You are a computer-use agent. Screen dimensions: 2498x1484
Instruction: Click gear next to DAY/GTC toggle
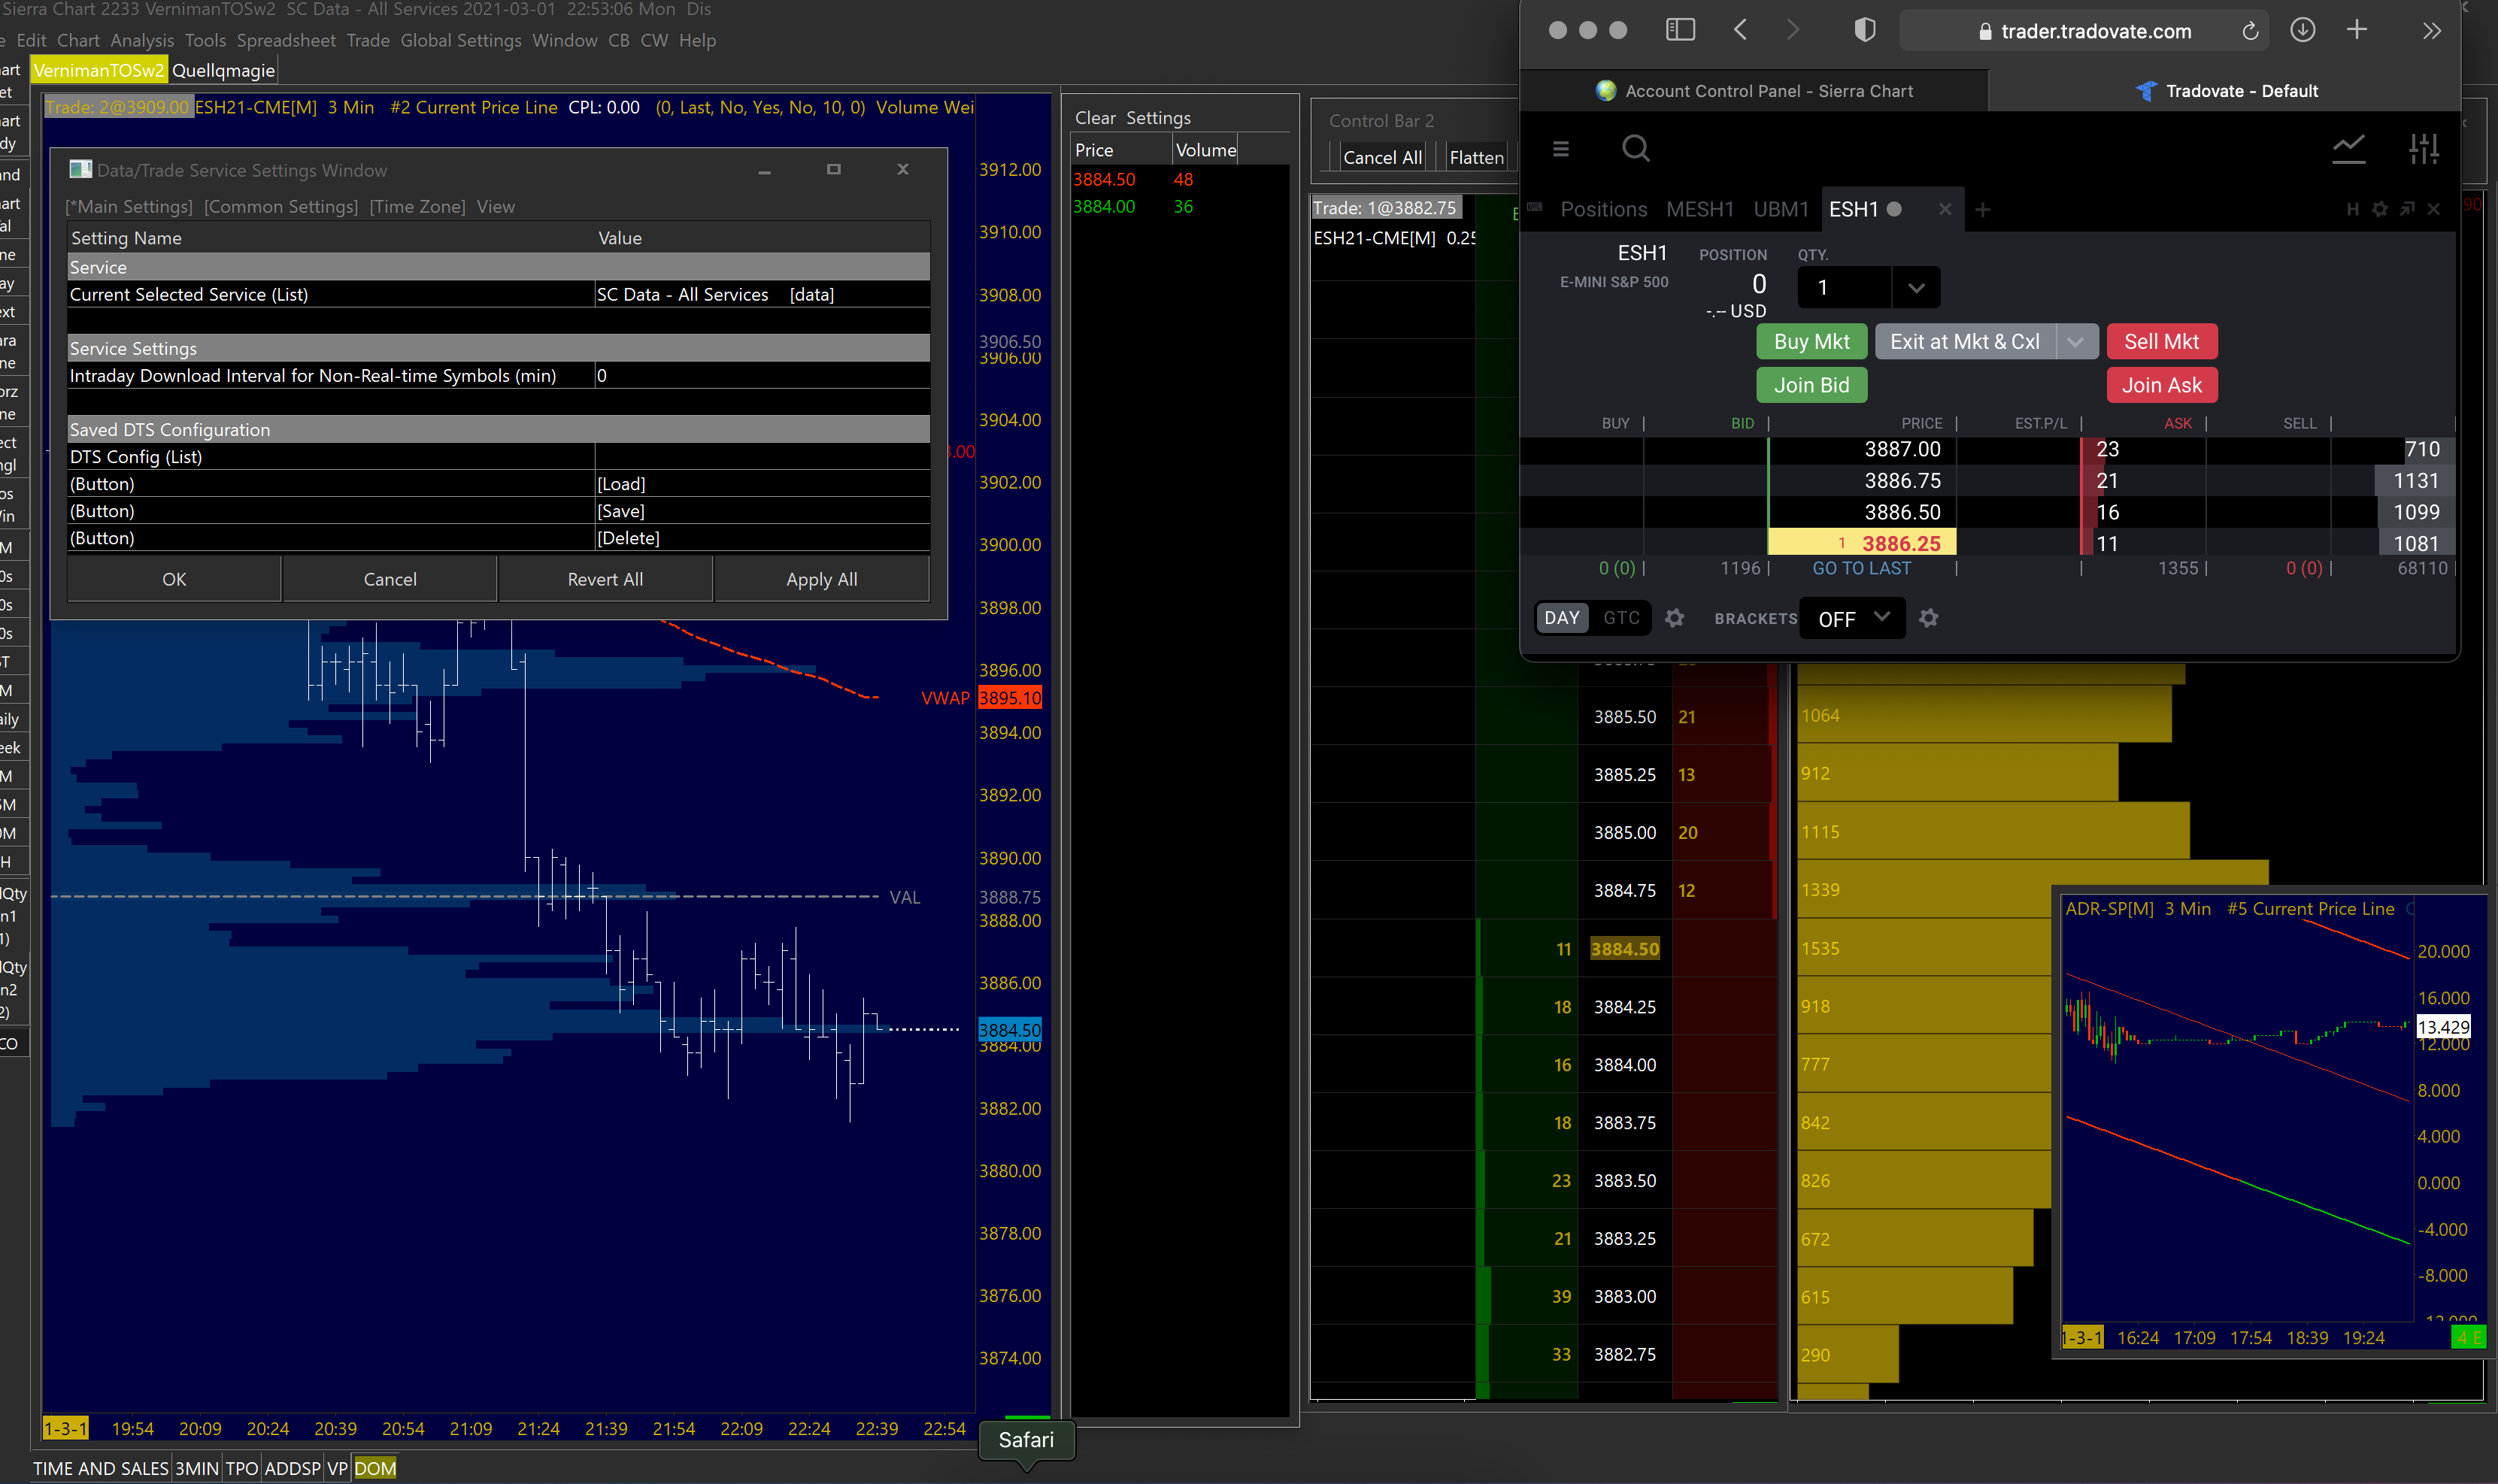1674,618
